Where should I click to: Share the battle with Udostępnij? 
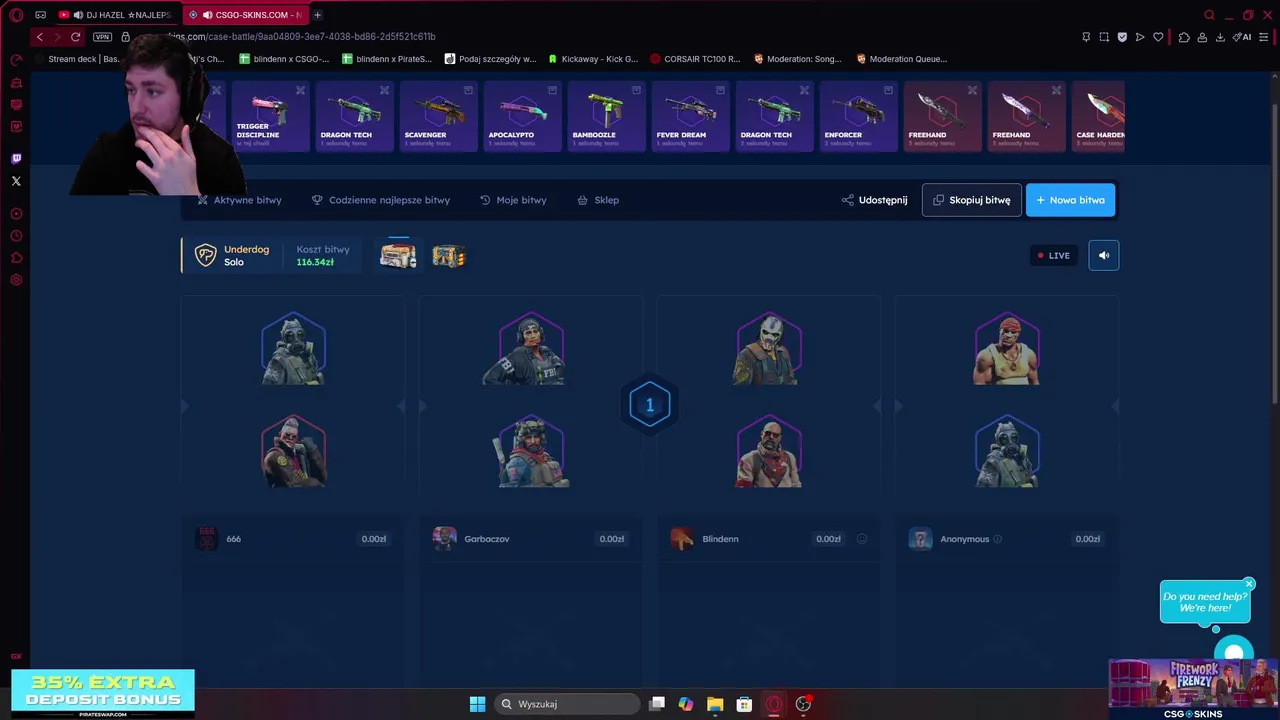click(x=875, y=200)
